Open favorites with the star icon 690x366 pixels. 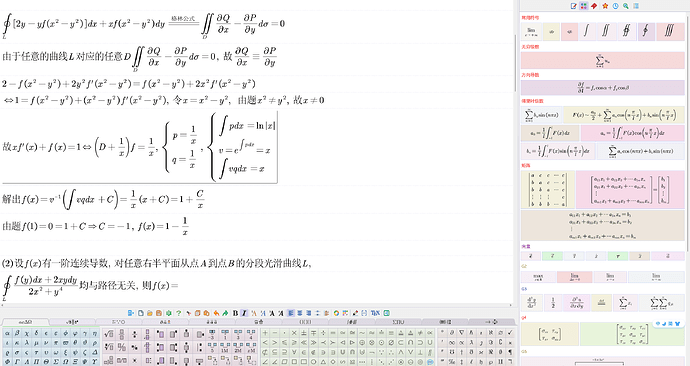point(605,6)
